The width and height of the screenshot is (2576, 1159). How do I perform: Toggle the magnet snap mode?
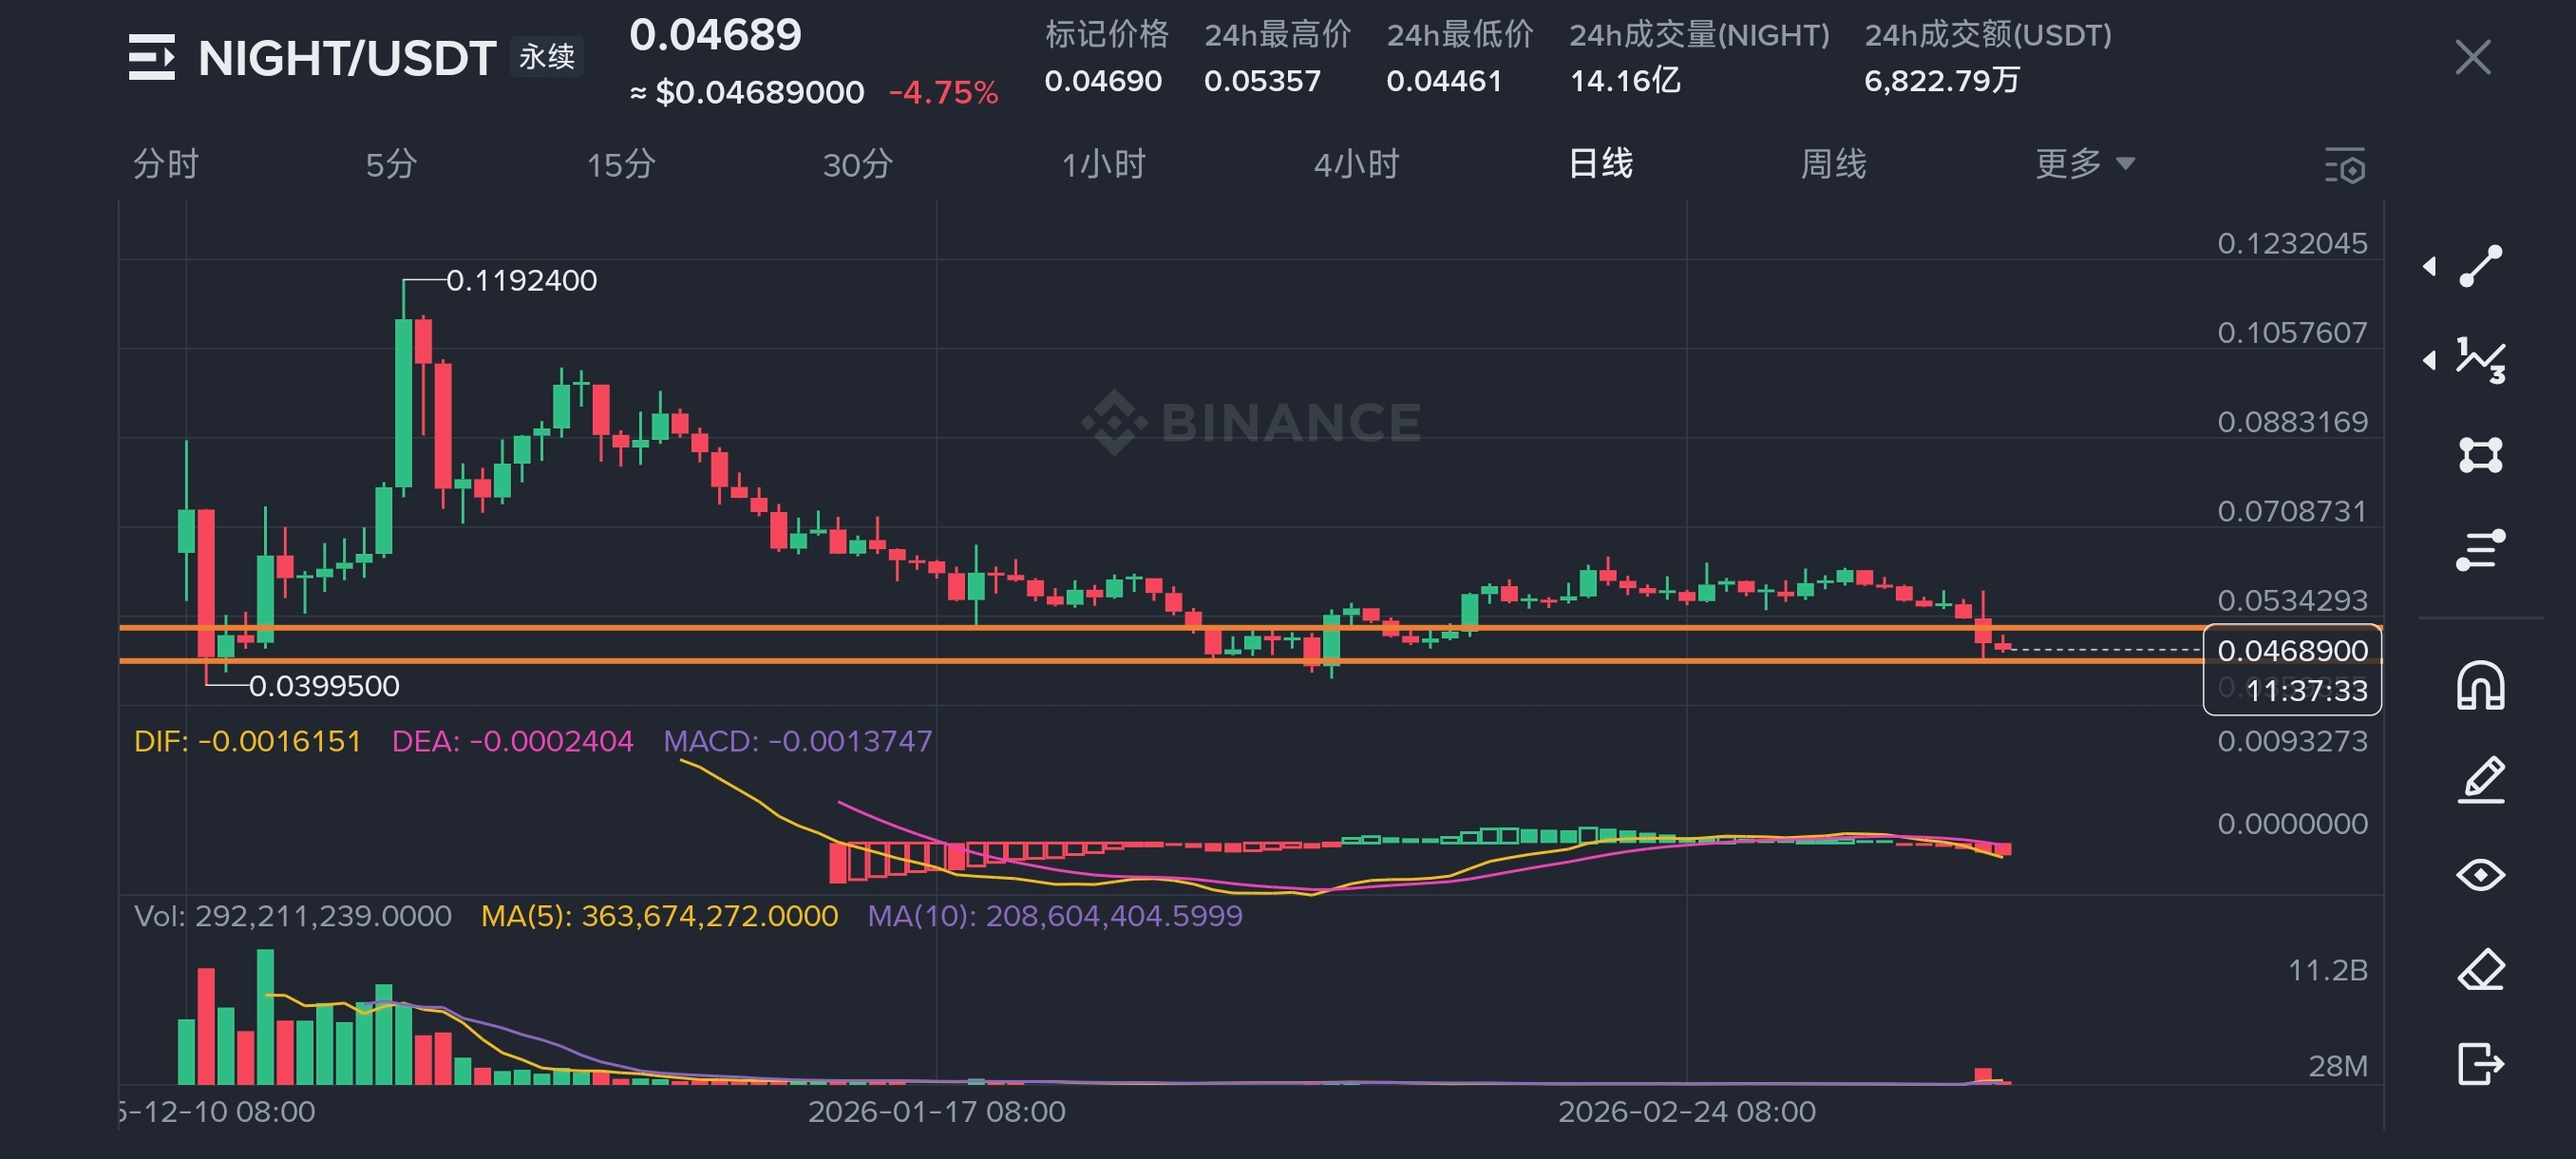coord(2481,686)
